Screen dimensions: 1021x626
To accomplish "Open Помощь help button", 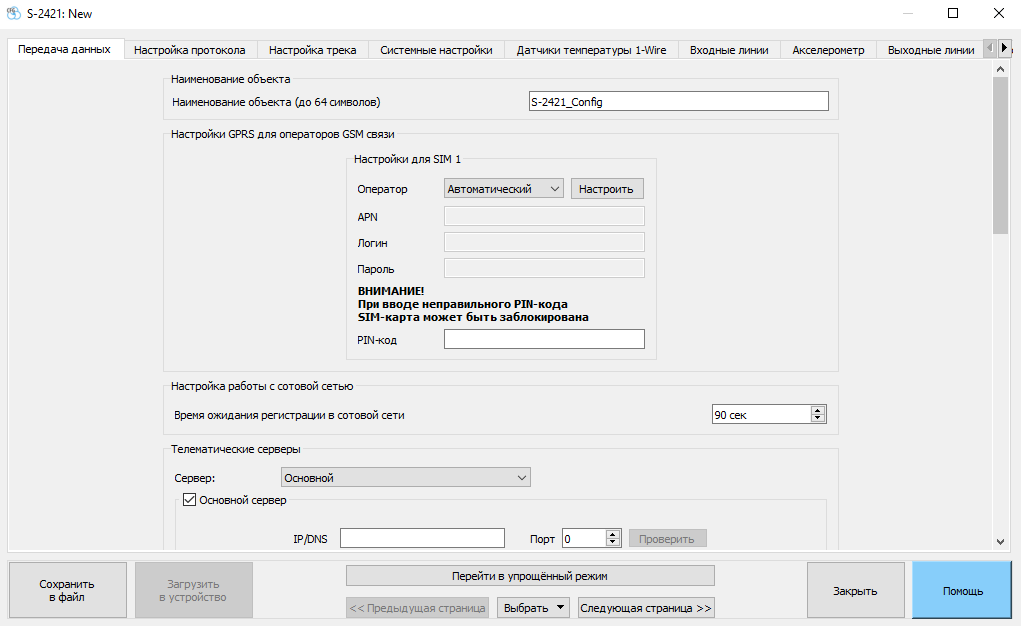I will point(962,591).
